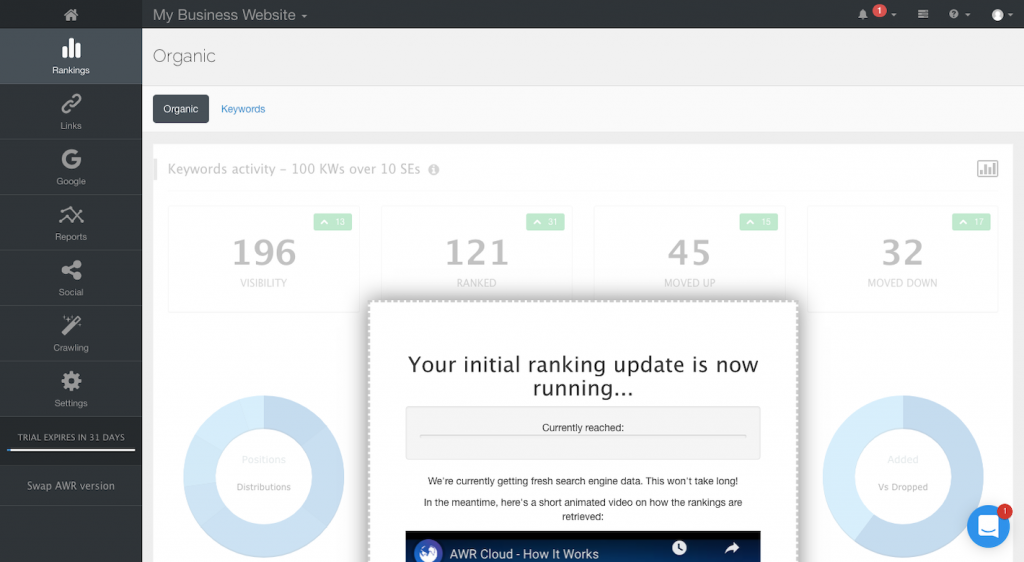Image resolution: width=1024 pixels, height=562 pixels.
Task: Open the Google section in the sidebar
Action: tap(71, 167)
